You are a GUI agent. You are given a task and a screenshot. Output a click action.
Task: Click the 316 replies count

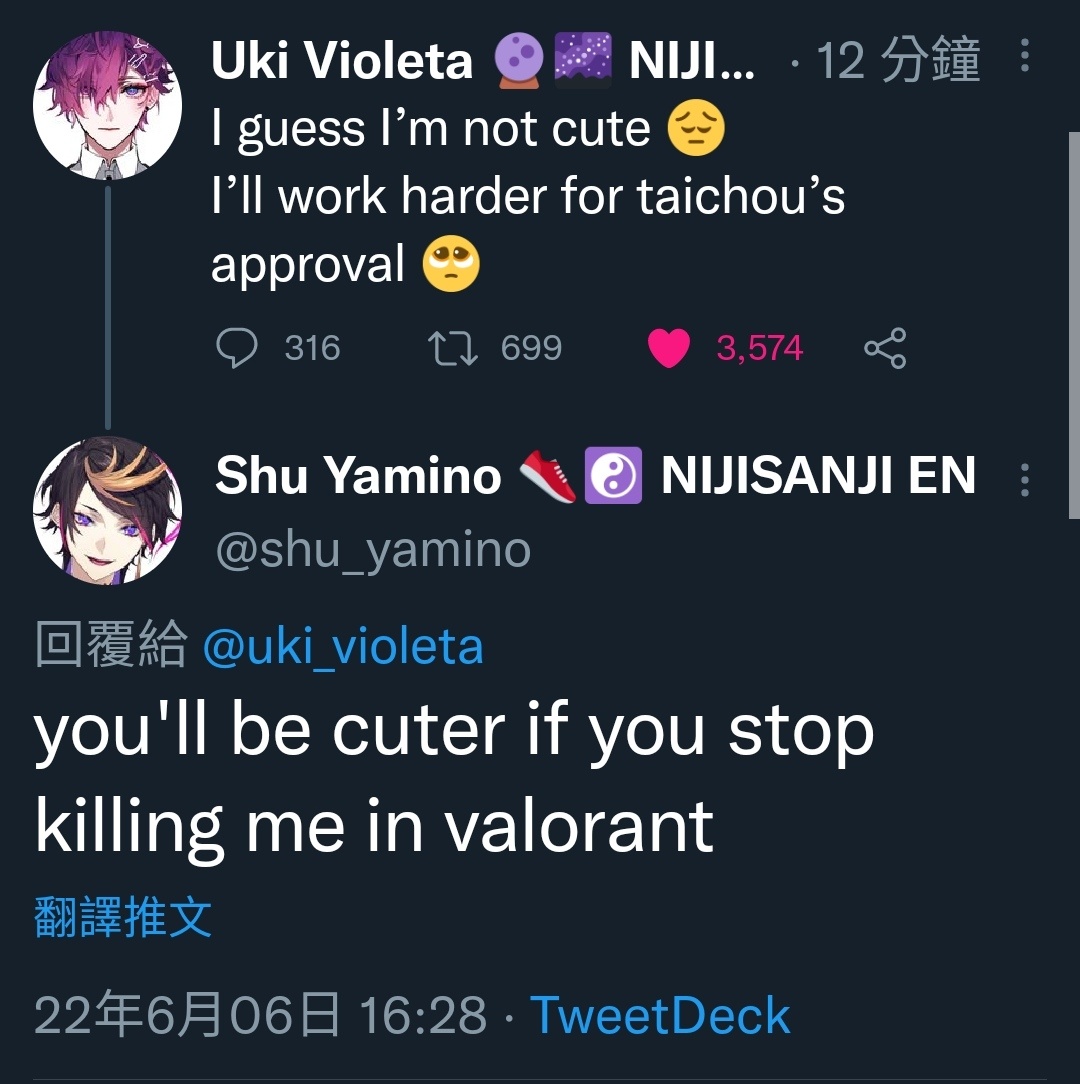(312, 348)
